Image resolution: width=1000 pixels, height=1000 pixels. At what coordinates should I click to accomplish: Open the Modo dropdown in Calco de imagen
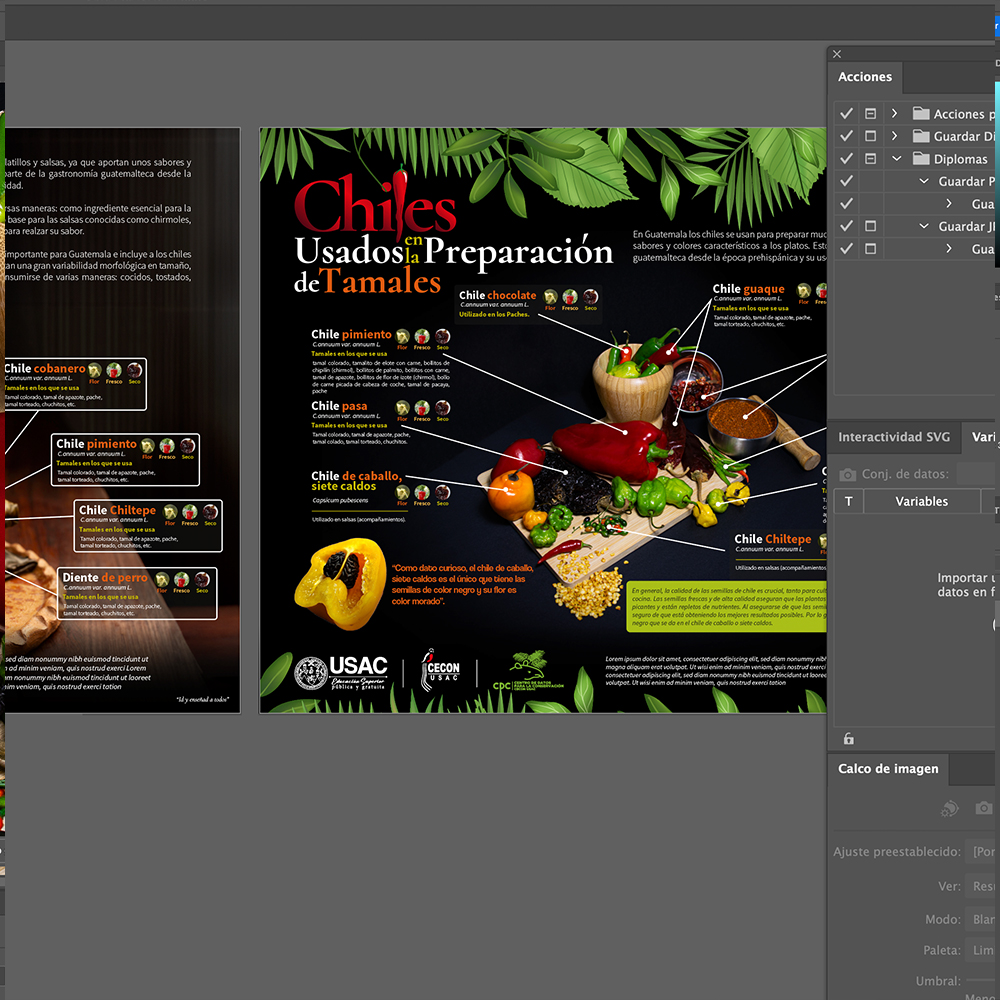[x=982, y=919]
